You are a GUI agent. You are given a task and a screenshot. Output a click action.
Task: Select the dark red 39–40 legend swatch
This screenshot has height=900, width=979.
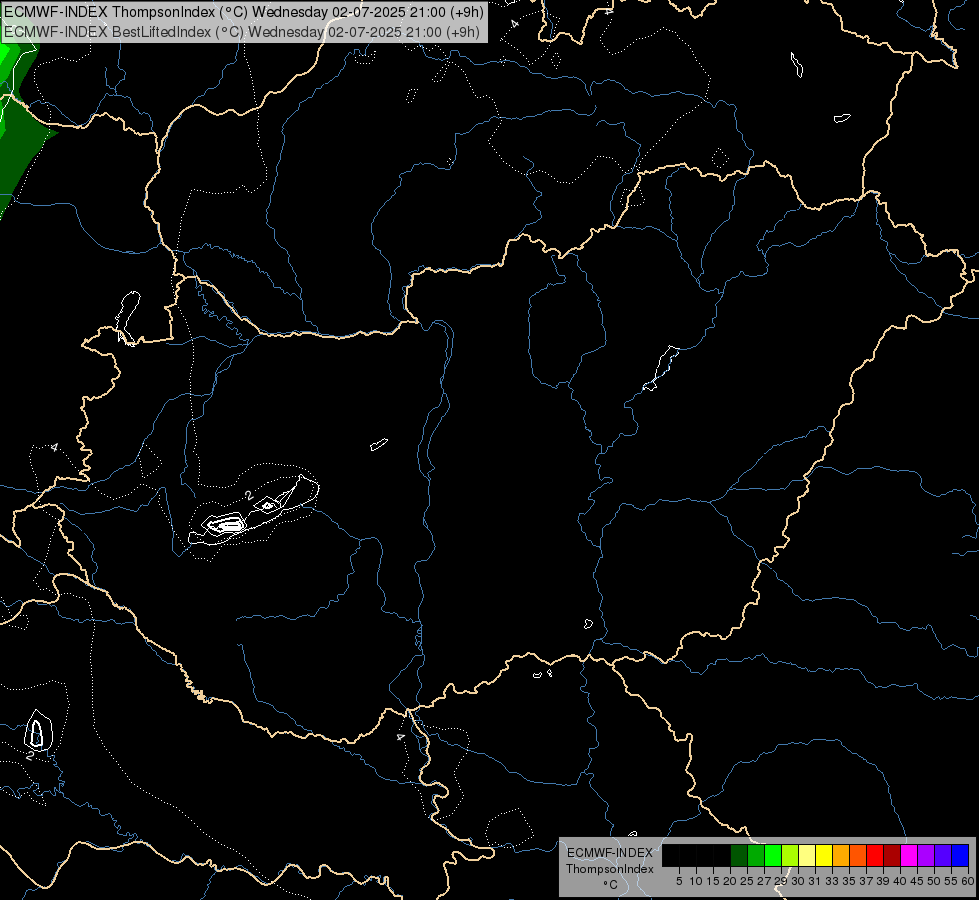point(892,855)
